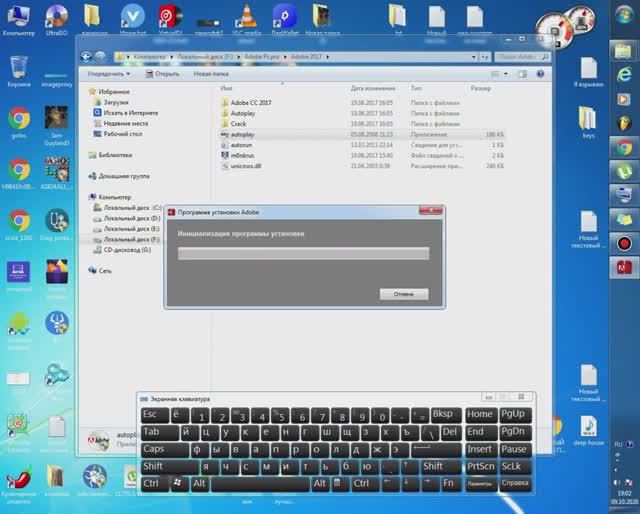Click the system clock in the tray
The image size is (640, 514).
point(624,497)
